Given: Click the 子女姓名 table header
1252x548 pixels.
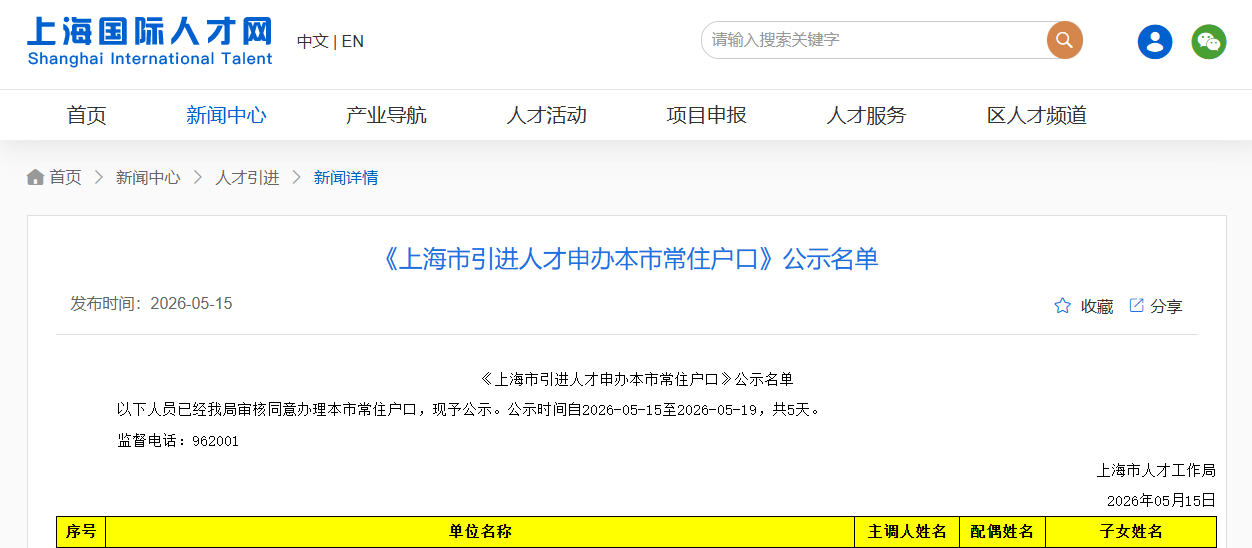Looking at the screenshot, I should (x=1131, y=532).
